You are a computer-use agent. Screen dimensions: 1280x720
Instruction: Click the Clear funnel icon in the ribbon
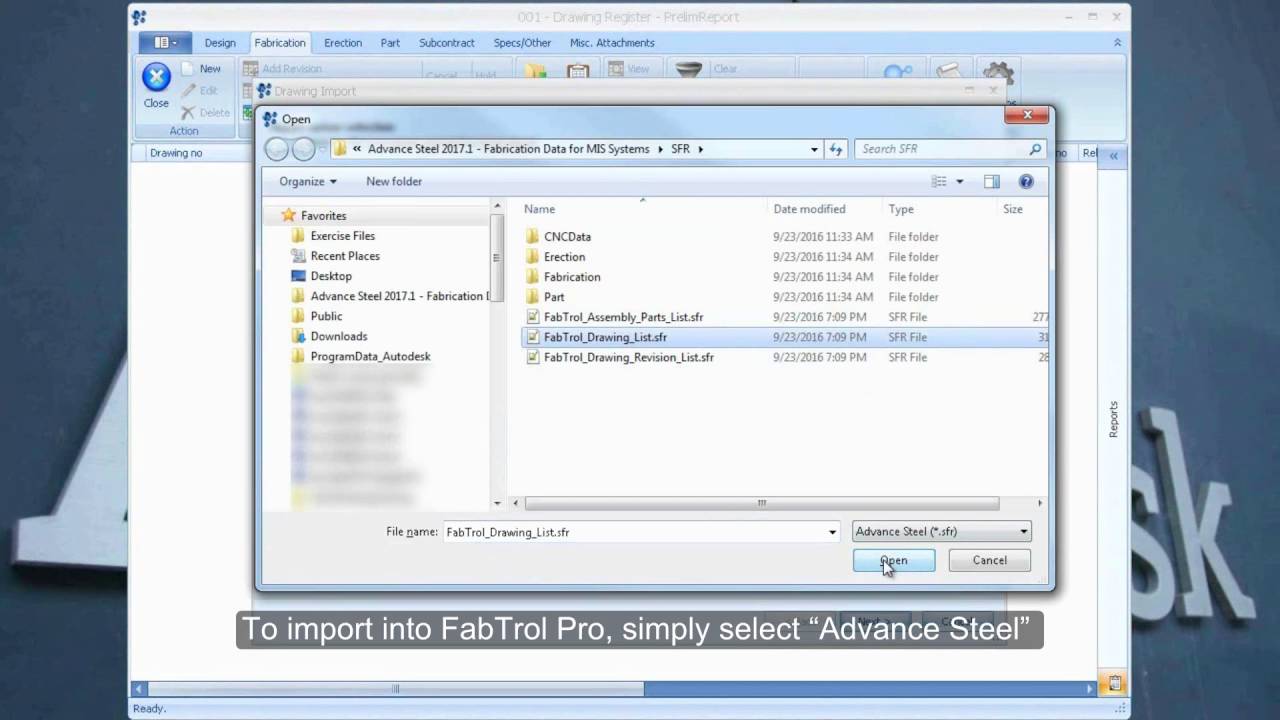pyautogui.click(x=688, y=69)
